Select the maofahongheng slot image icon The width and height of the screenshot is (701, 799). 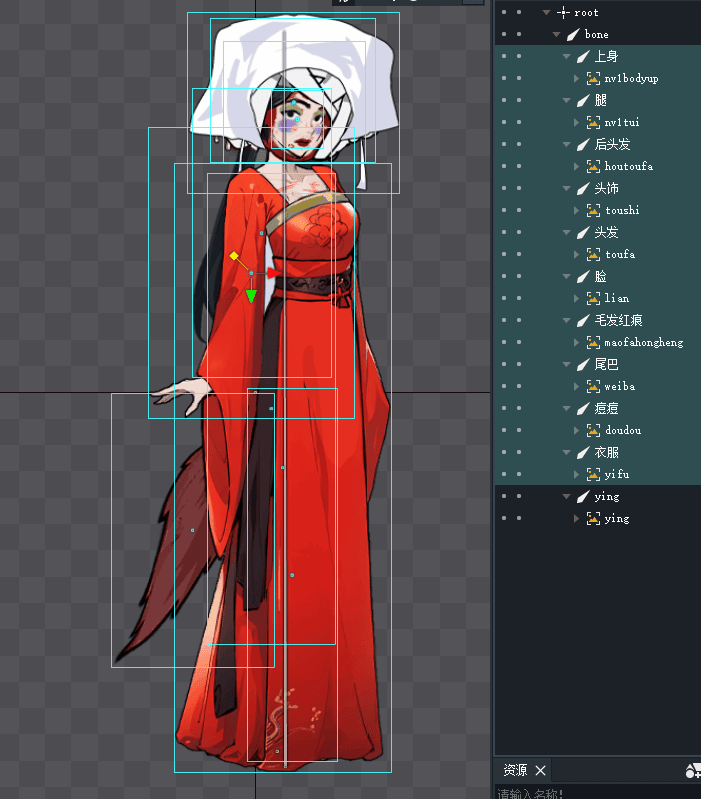[593, 342]
